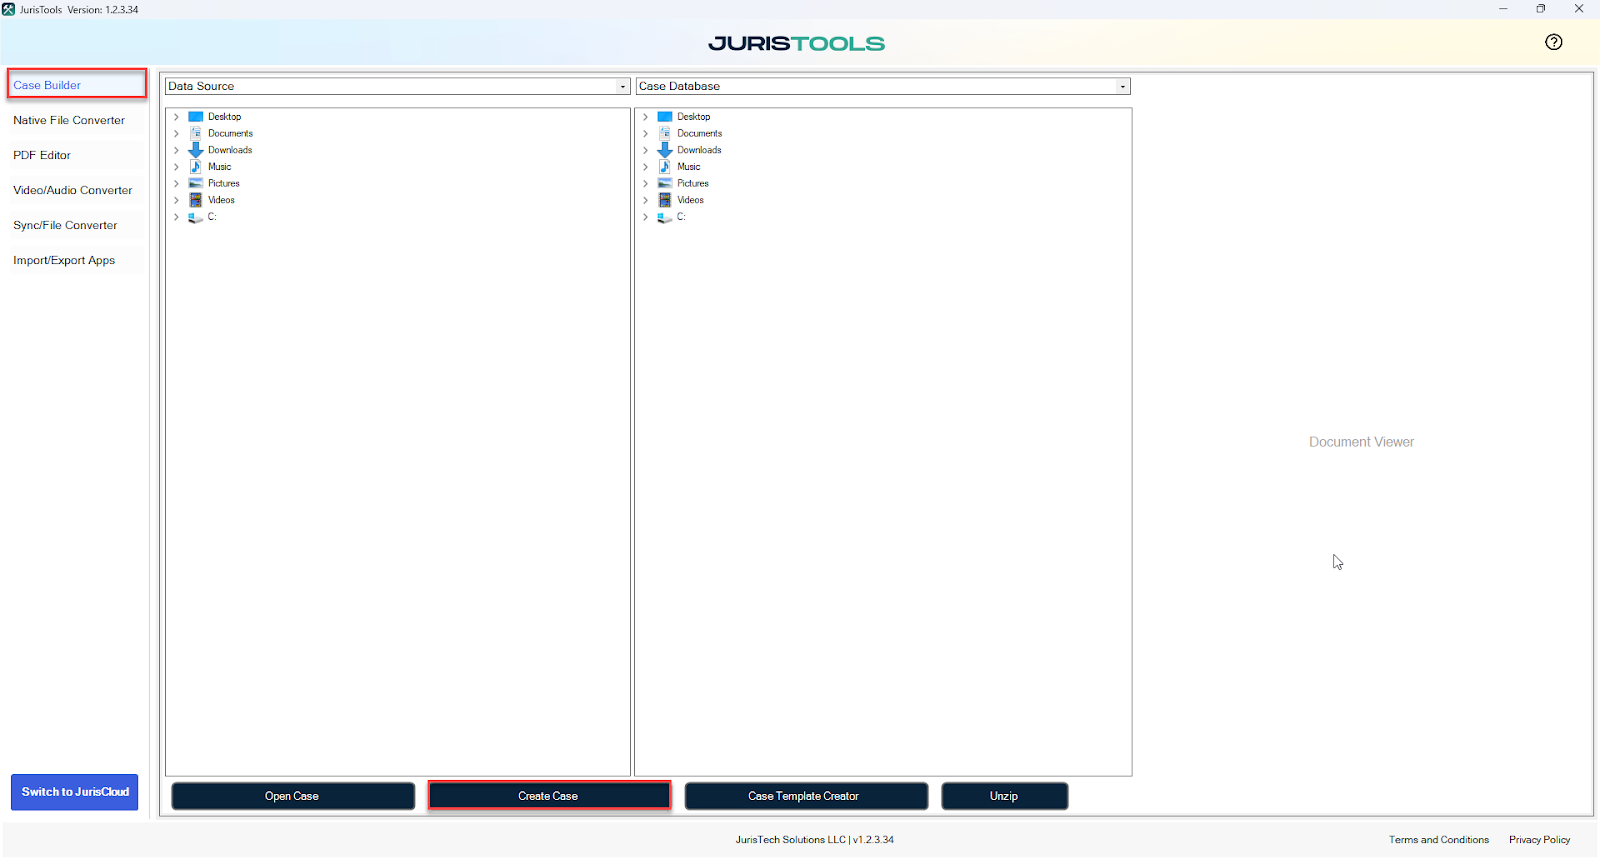
Task: Expand Desktop node in Case Database tree
Action: coord(646,117)
